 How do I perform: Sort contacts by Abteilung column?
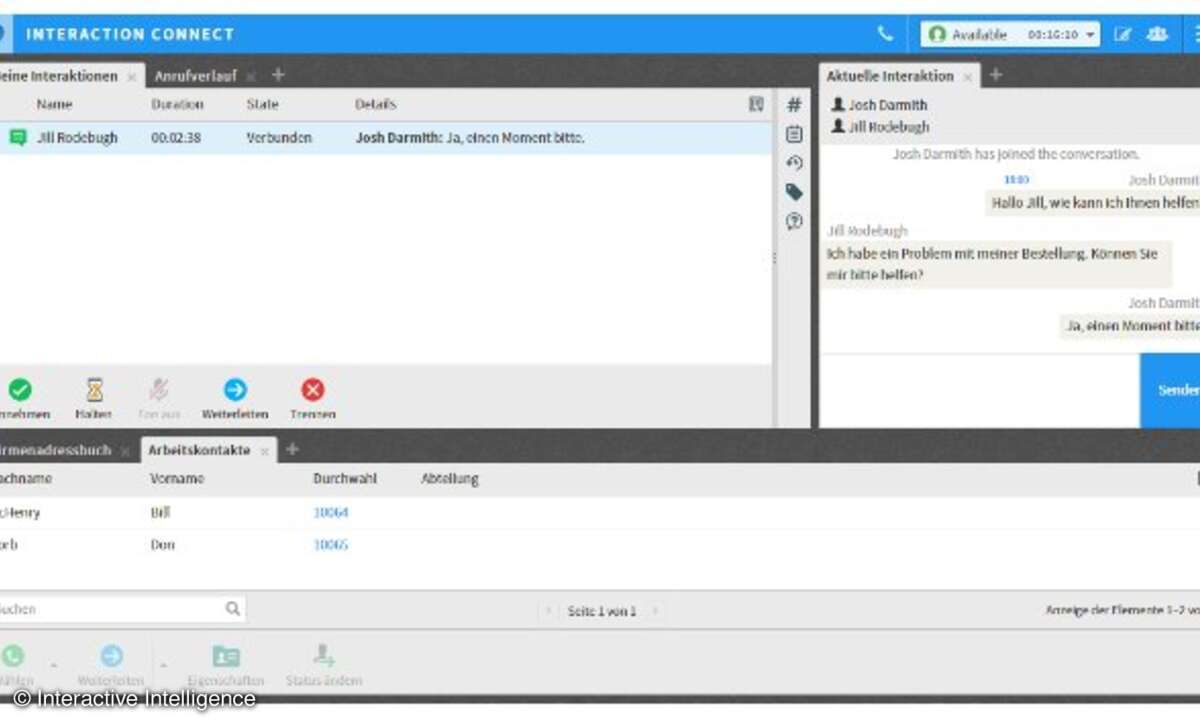450,479
